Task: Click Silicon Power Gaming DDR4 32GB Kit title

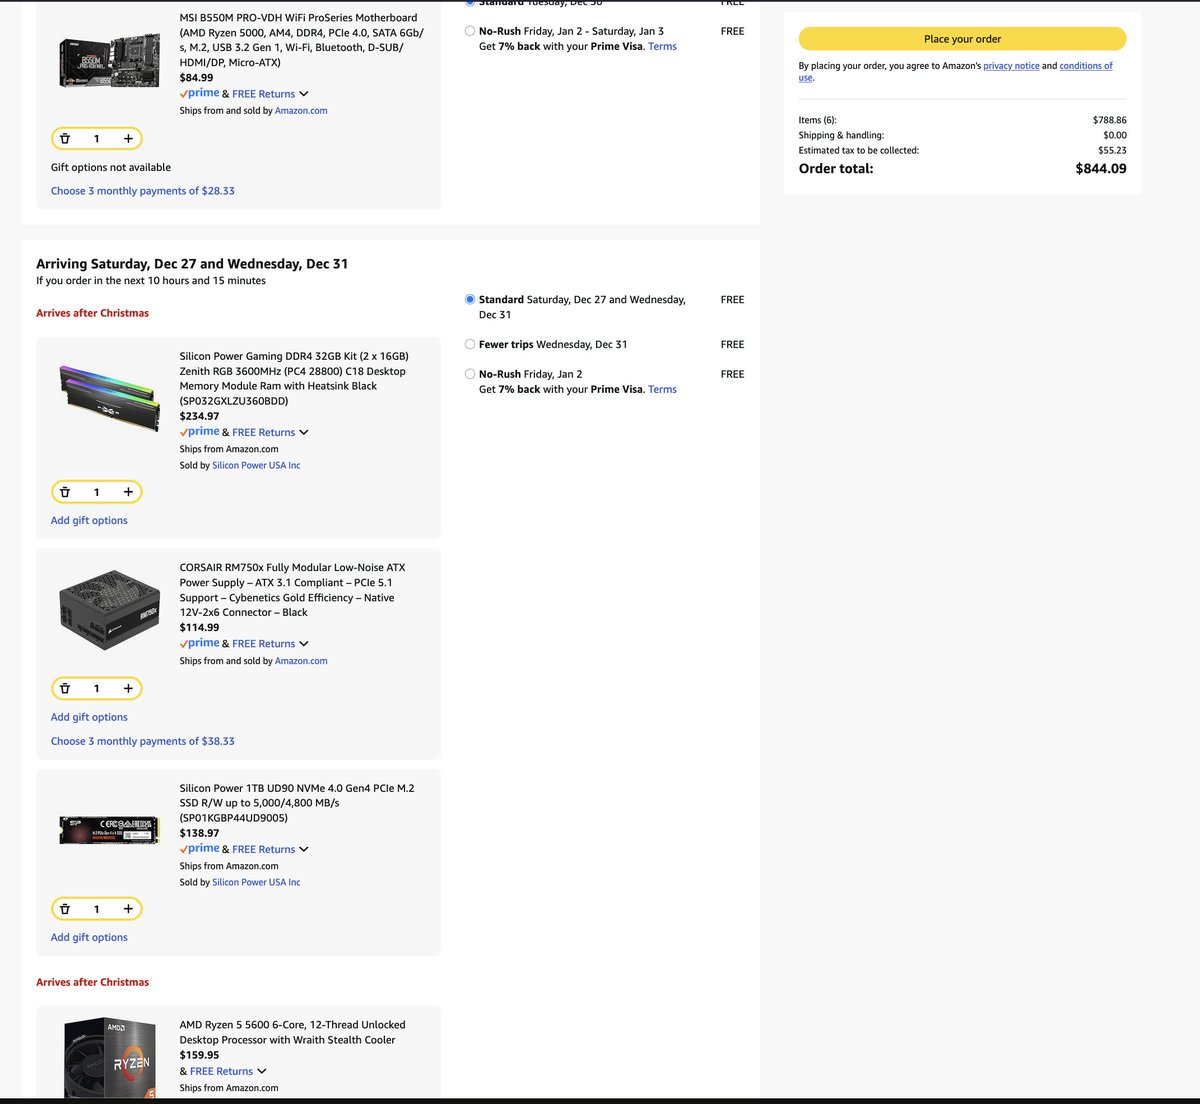Action: [x=294, y=378]
